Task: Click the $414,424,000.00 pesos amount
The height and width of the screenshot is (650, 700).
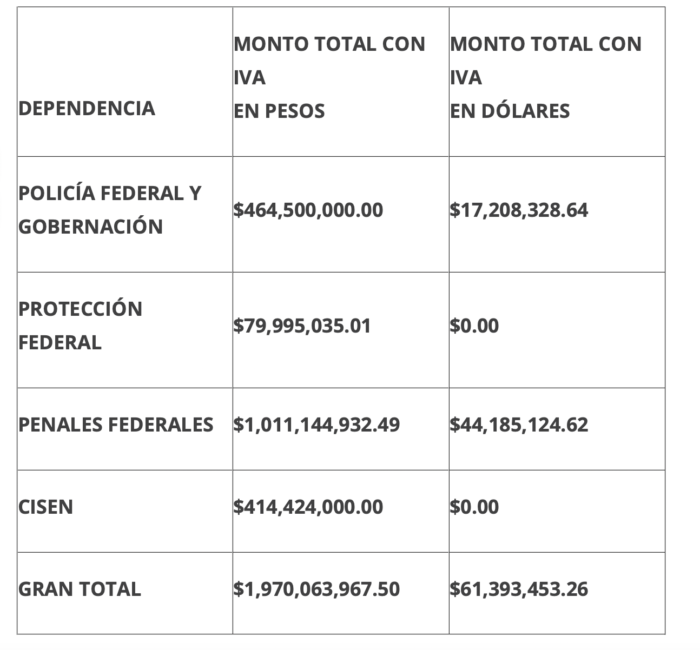Action: pos(308,507)
